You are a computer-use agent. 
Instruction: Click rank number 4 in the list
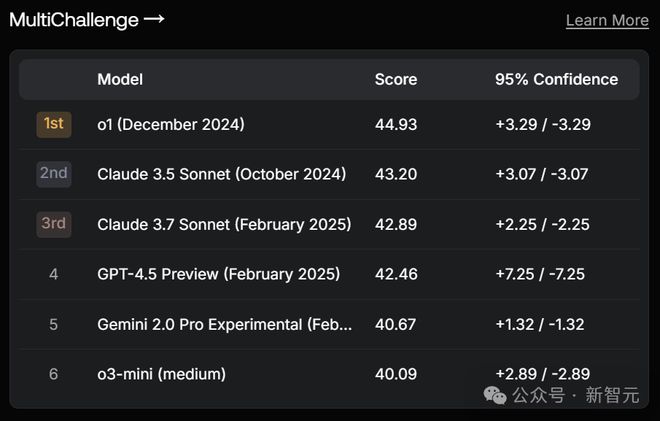coord(53,274)
